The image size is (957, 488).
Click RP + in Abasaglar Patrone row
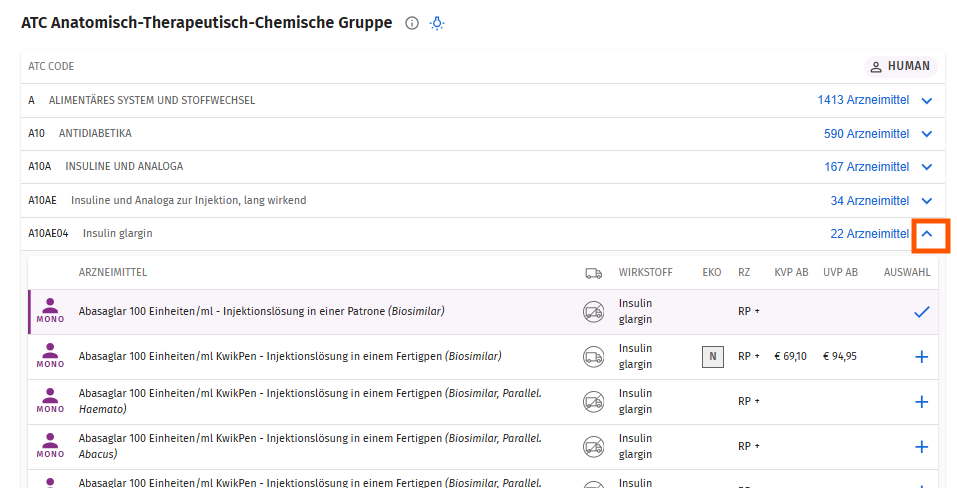click(749, 312)
